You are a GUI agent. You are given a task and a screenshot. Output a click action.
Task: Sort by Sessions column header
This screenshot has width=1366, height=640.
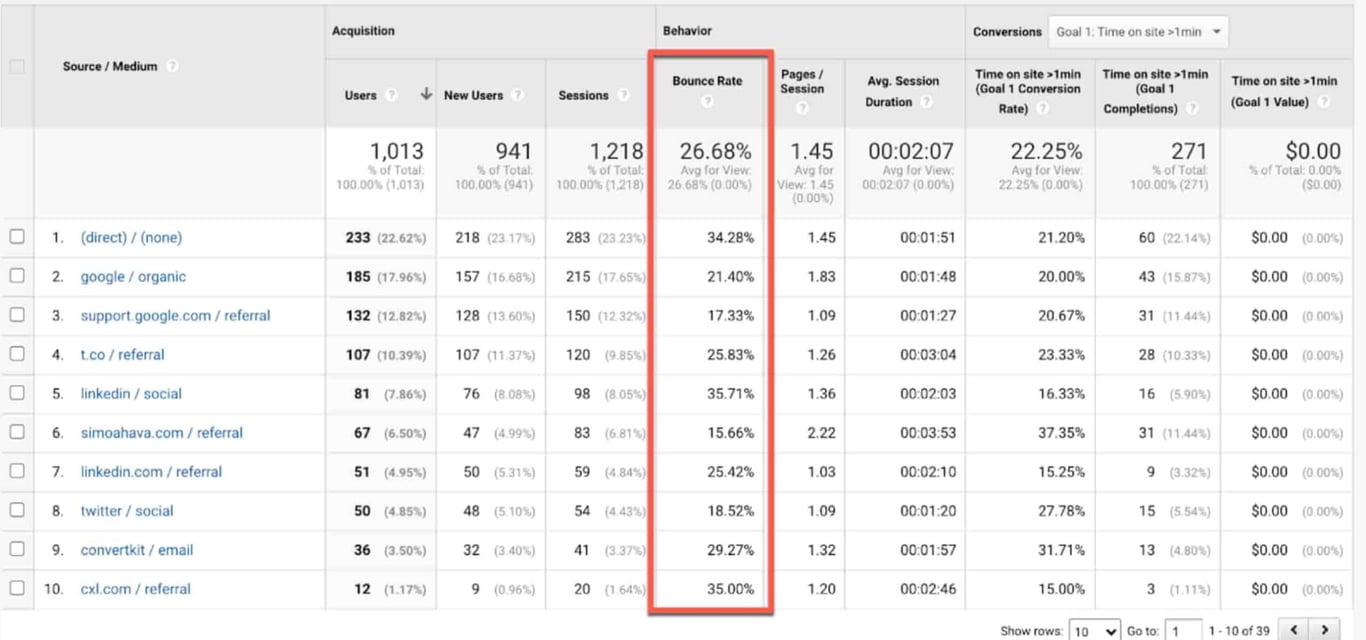[583, 95]
